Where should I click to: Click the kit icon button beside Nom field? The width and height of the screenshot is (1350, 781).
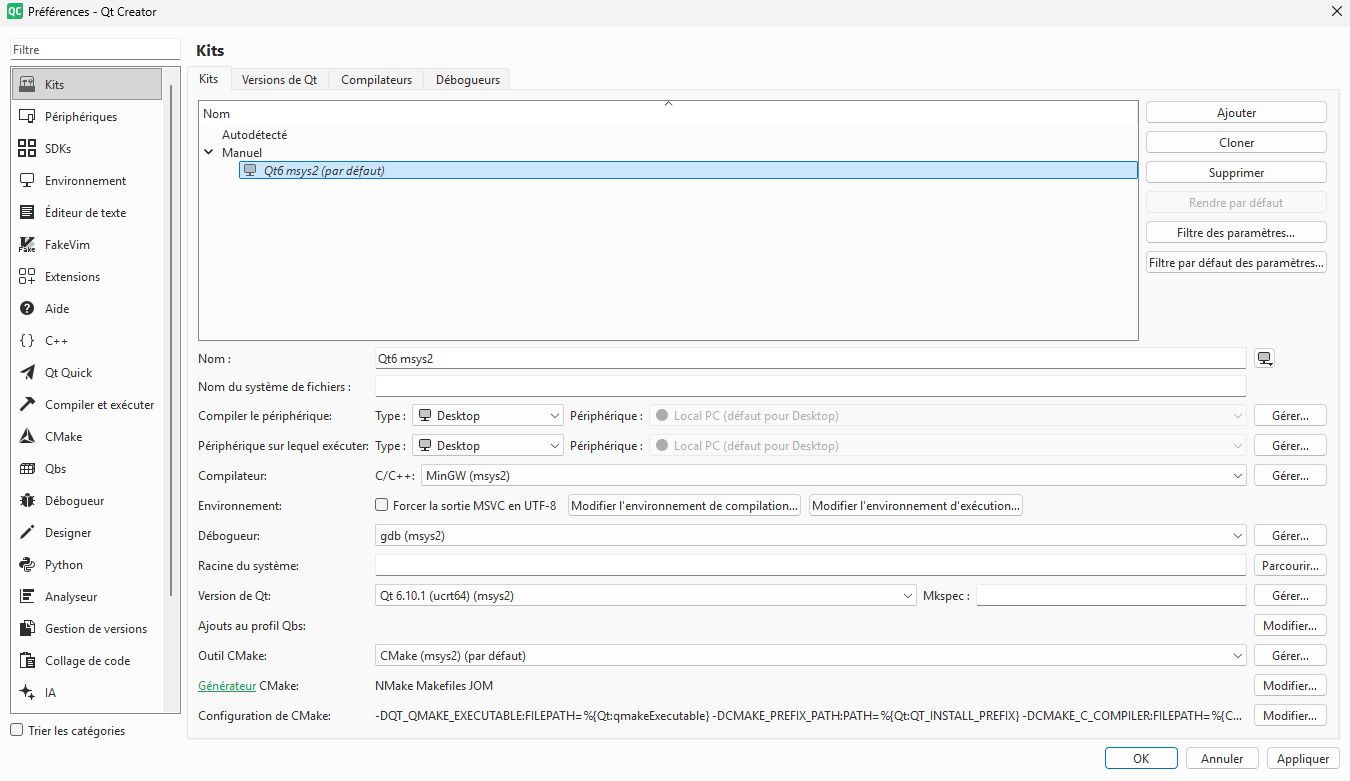coord(1265,359)
